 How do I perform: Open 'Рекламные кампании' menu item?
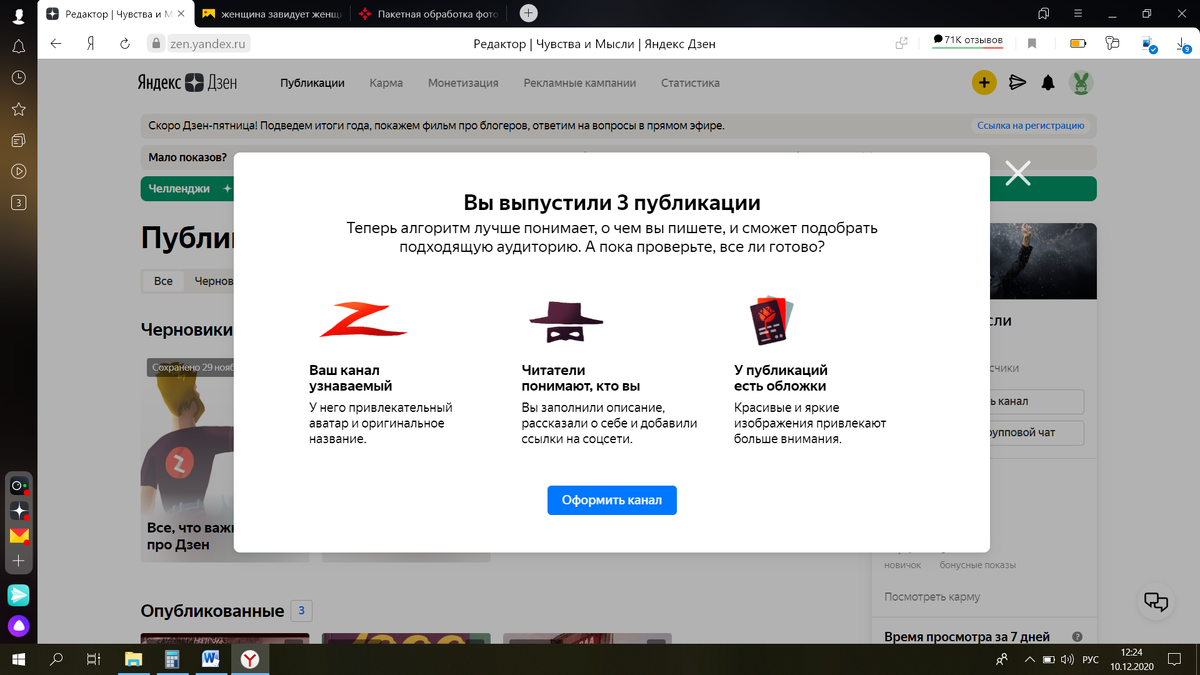[x=580, y=83]
